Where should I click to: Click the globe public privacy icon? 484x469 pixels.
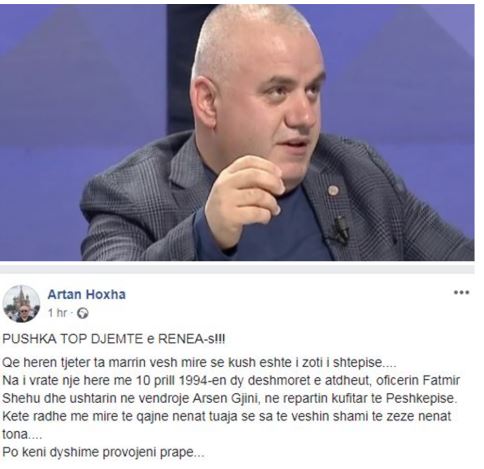coord(82,313)
